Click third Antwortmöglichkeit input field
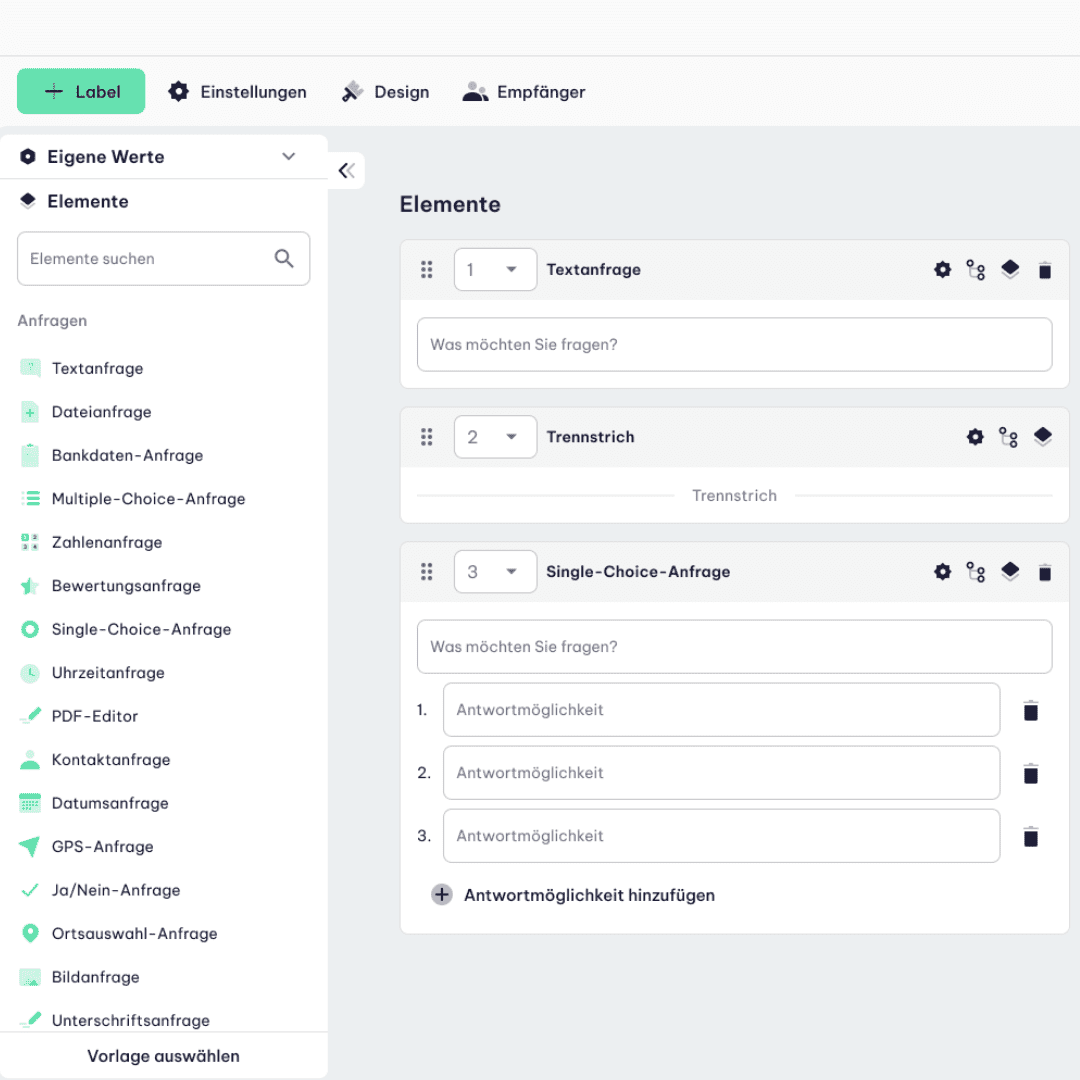 coord(721,835)
